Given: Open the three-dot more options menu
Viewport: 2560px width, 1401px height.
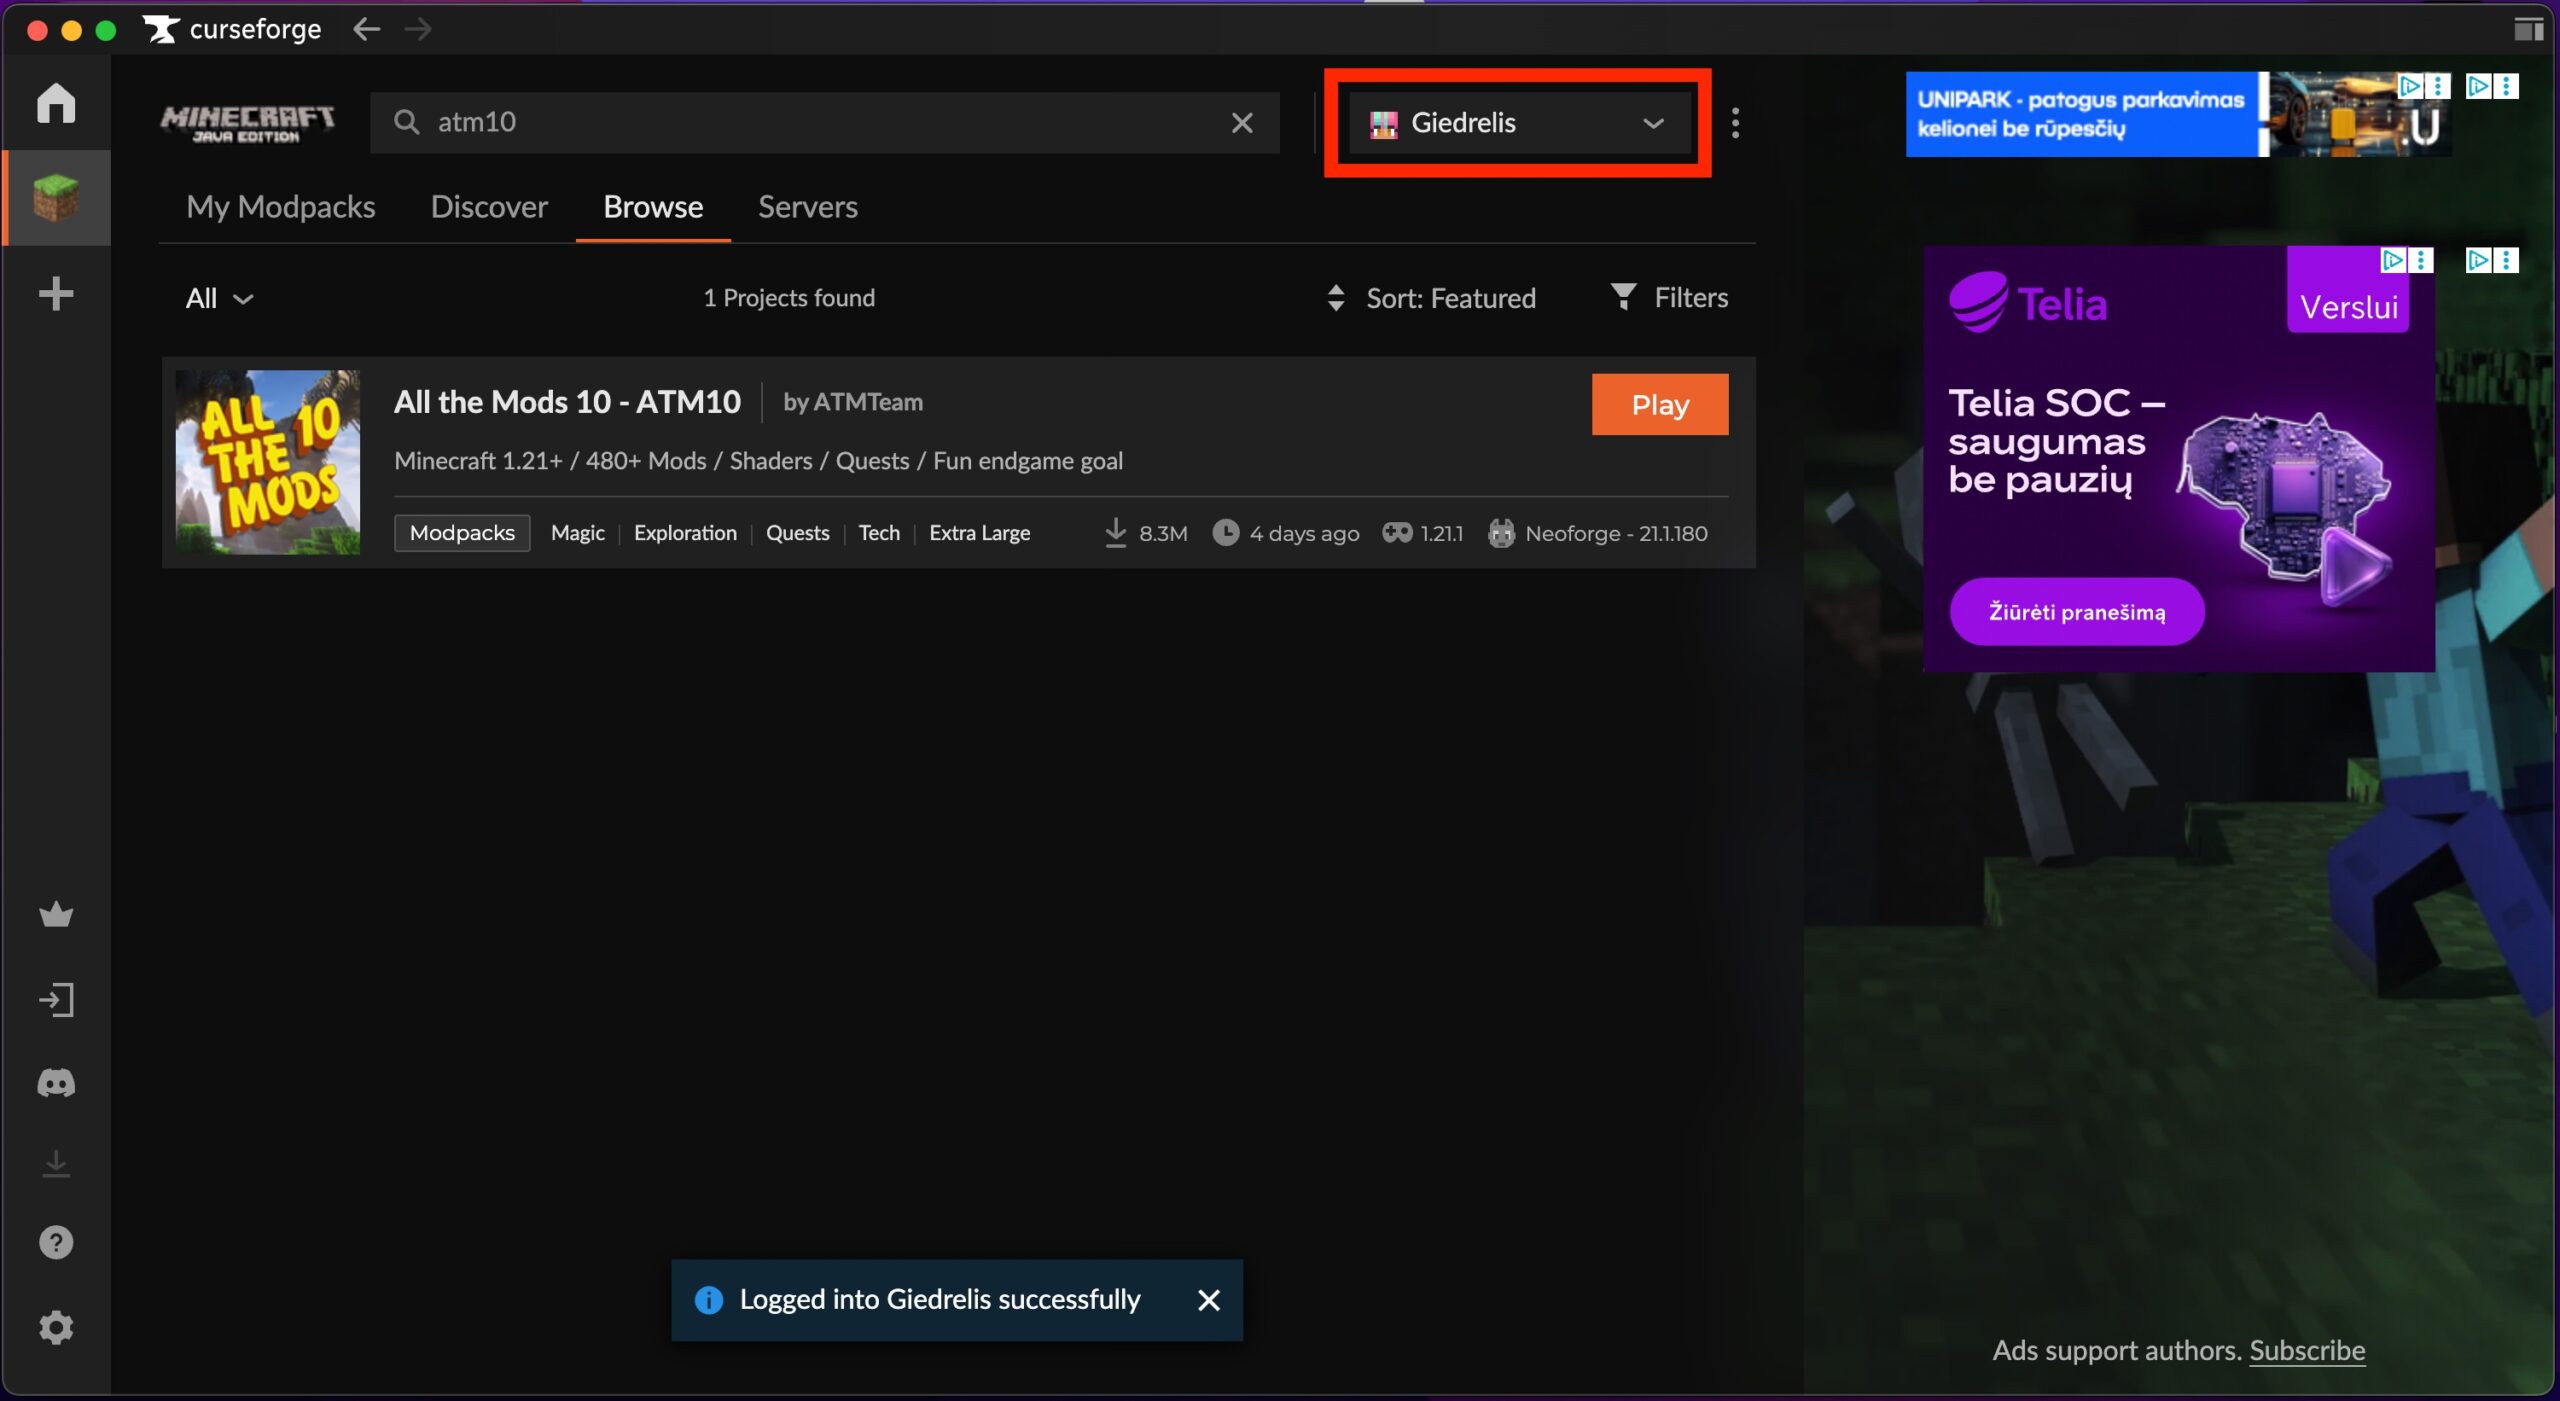Looking at the screenshot, I should tap(1735, 122).
